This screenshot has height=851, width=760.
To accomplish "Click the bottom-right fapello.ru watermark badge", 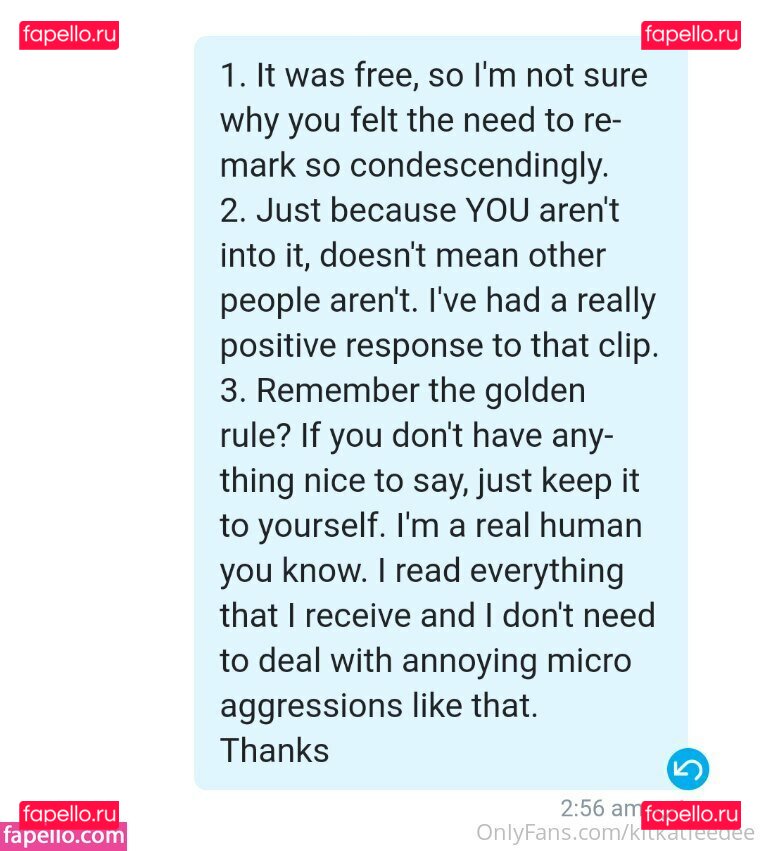I will click(x=691, y=815).
